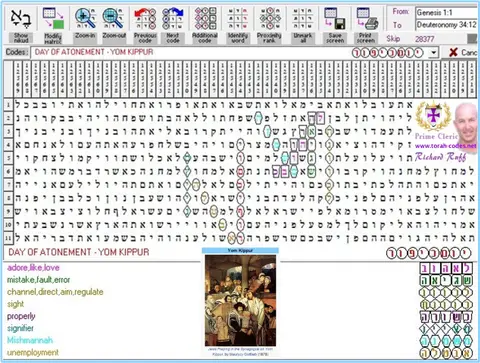Click the Show nikud label button
This screenshot has width=480, height=363.
[21, 38]
